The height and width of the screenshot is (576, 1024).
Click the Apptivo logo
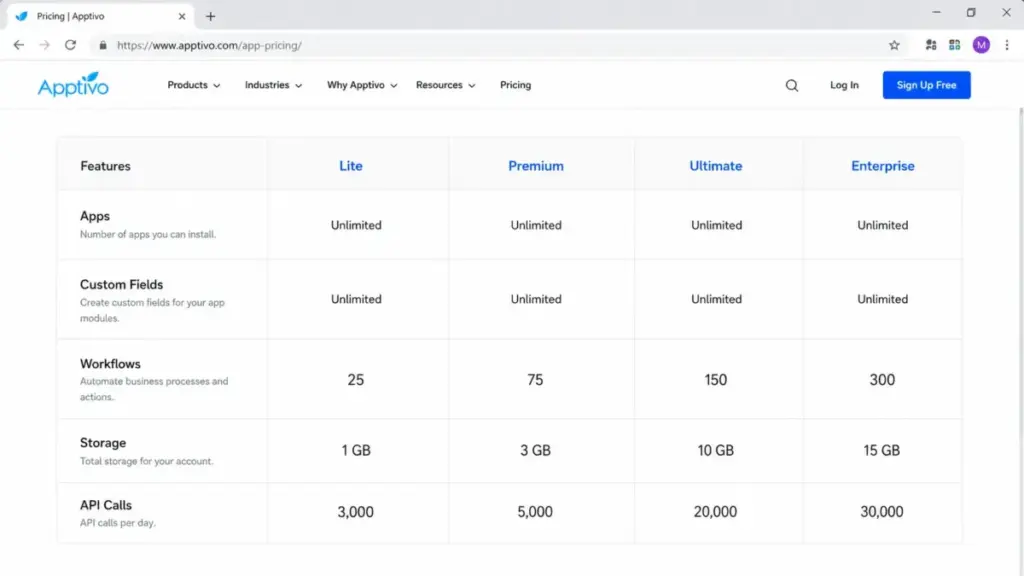pos(73,85)
